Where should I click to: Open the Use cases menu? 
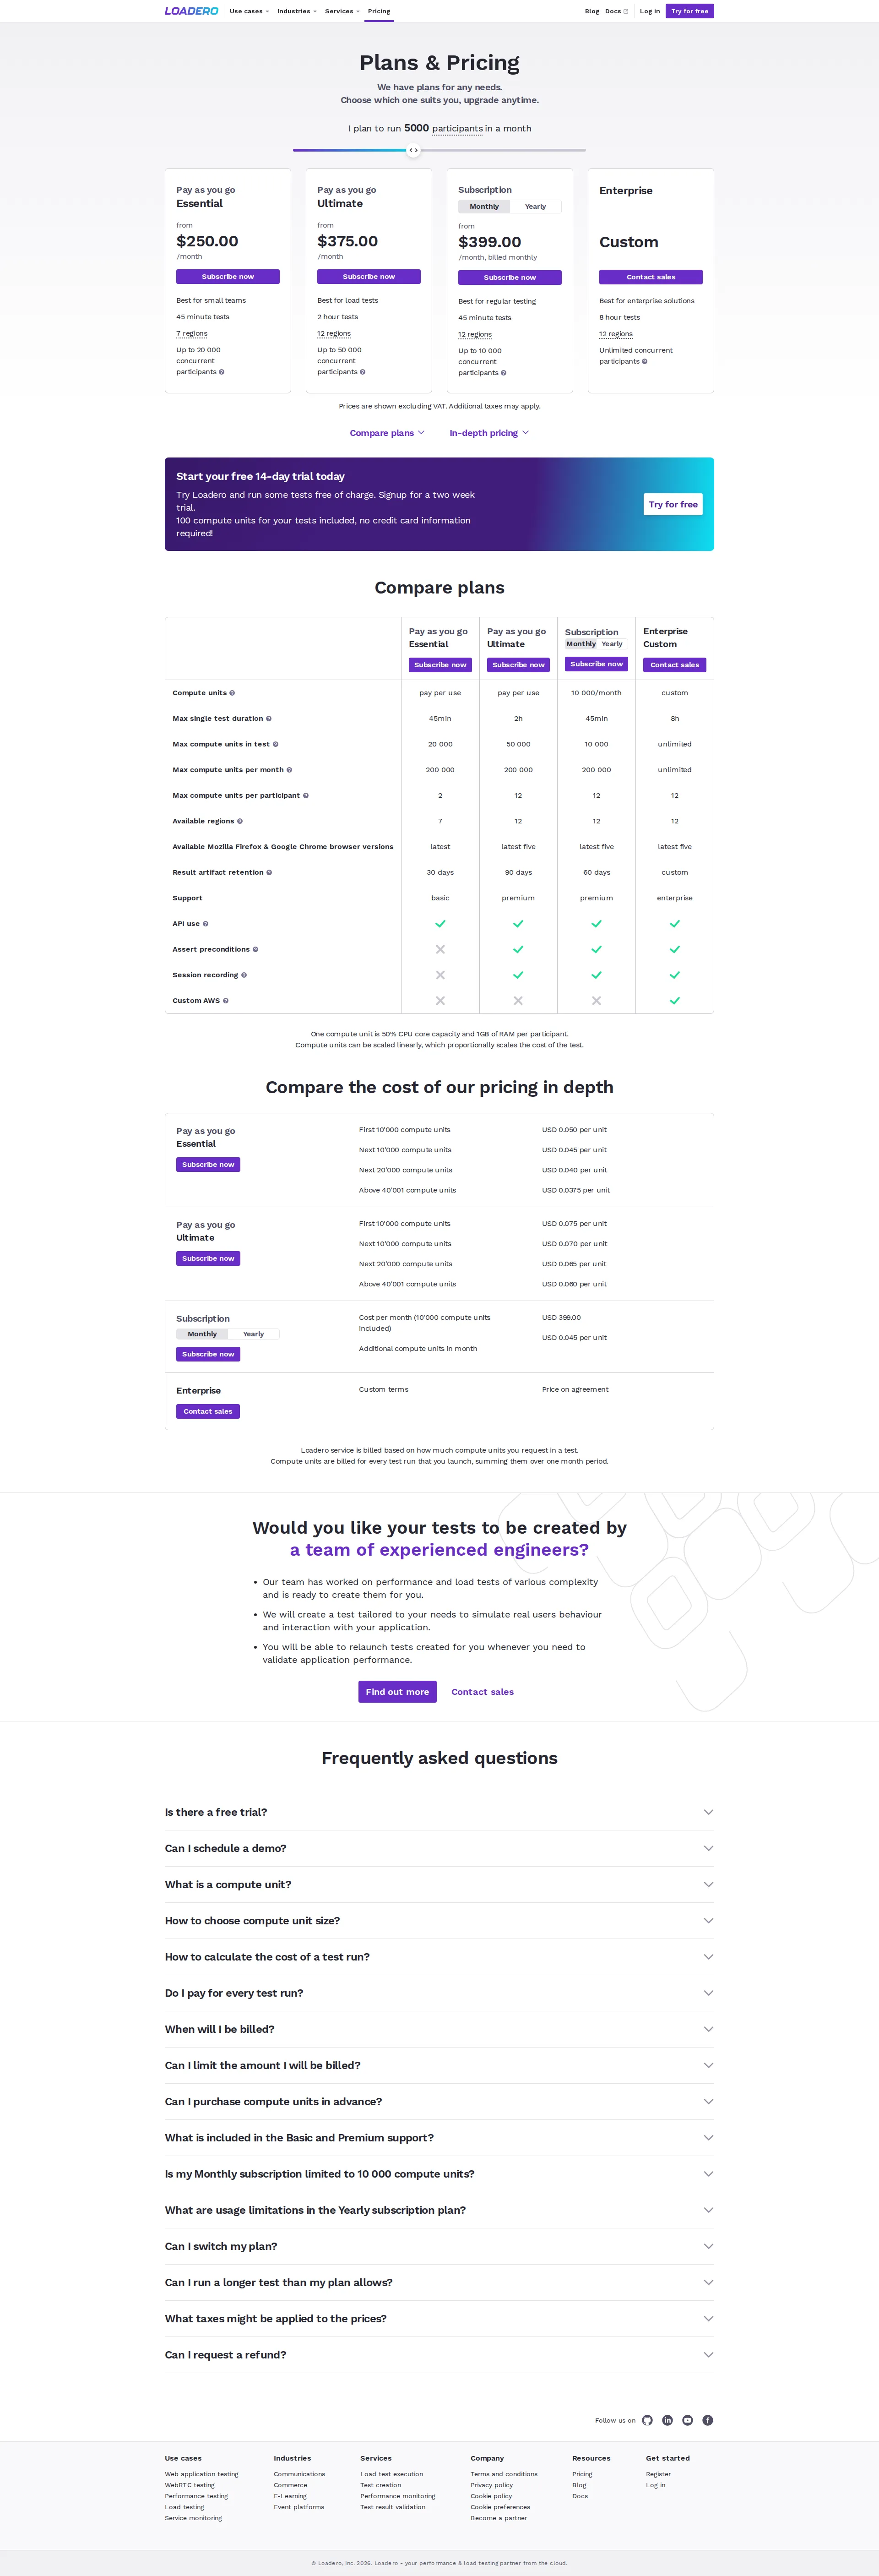coord(247,11)
